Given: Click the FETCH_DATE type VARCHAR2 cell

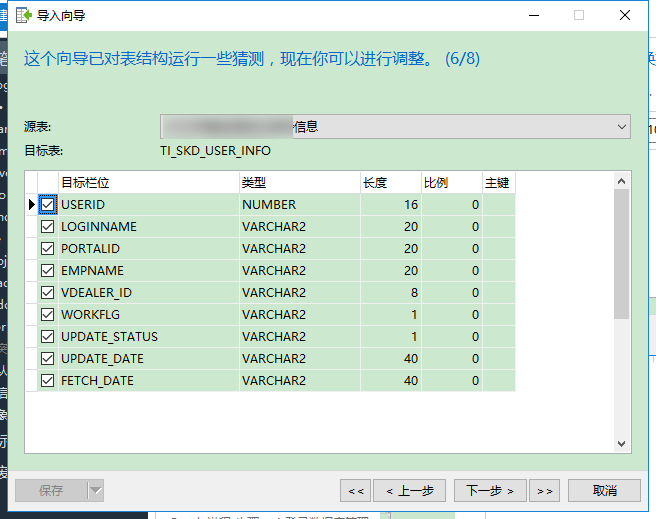Looking at the screenshot, I should point(300,381).
